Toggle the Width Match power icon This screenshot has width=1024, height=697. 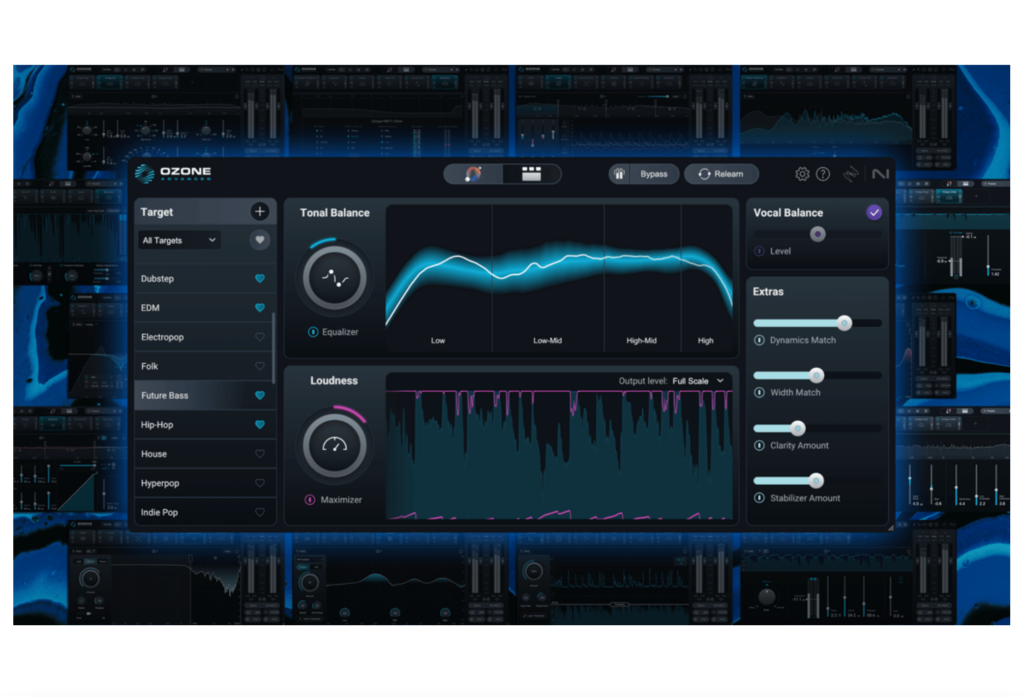coord(760,393)
